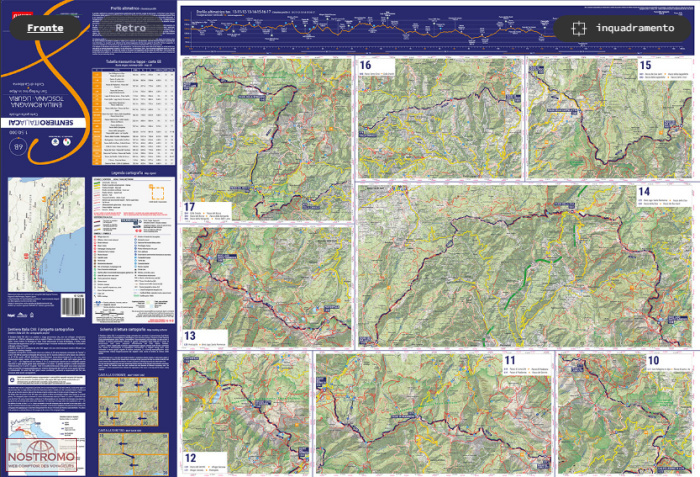The width and height of the screenshot is (700, 477).
Task: Click the 'EMILIA ROMAGNA TOSCANA LIGURIA' upside-down text
Action: click(x=38, y=101)
